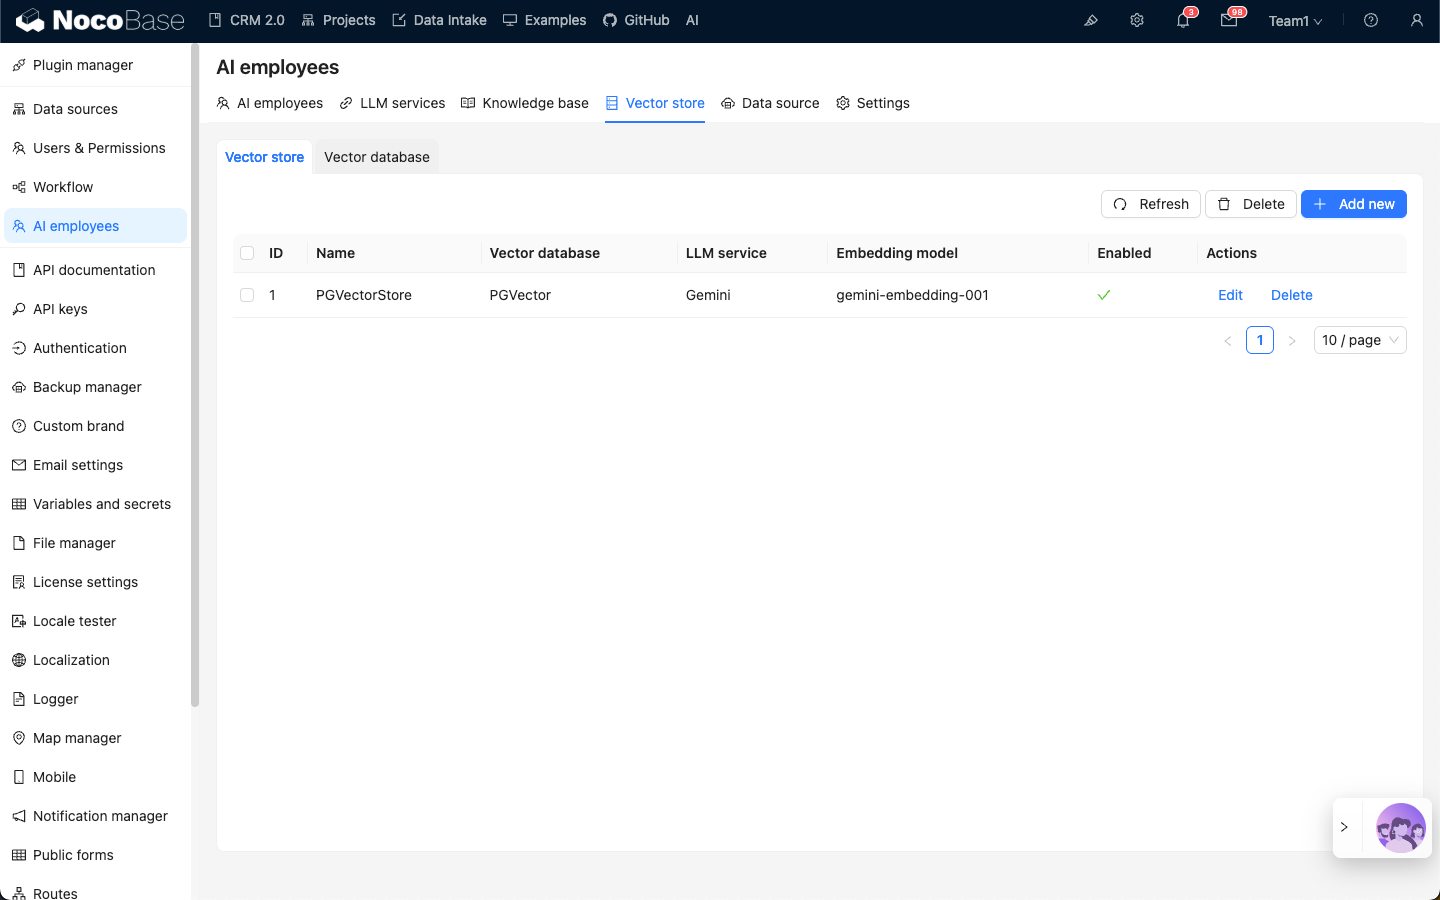Screen dimensions: 1440x900
Task: Open the mail messages icon
Action: 1229,21
